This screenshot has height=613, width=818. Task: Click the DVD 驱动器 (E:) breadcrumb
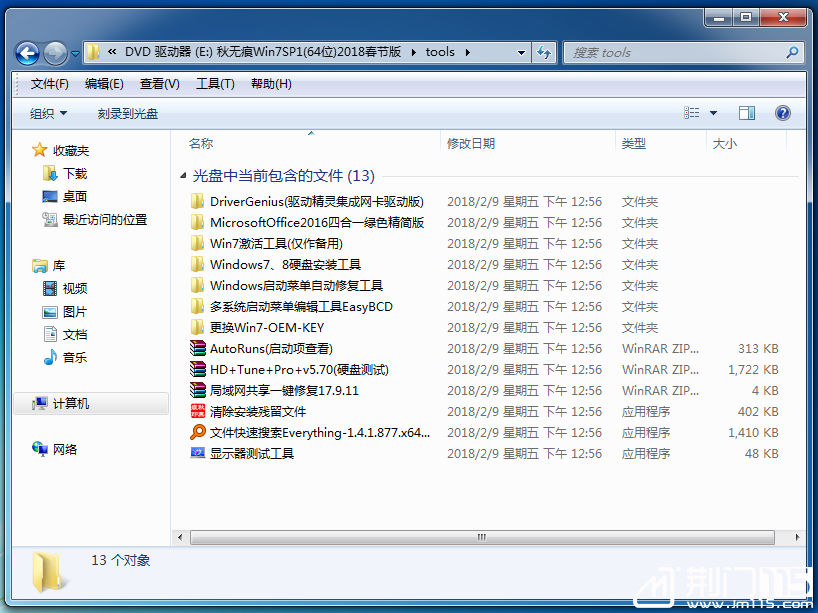[x=262, y=52]
